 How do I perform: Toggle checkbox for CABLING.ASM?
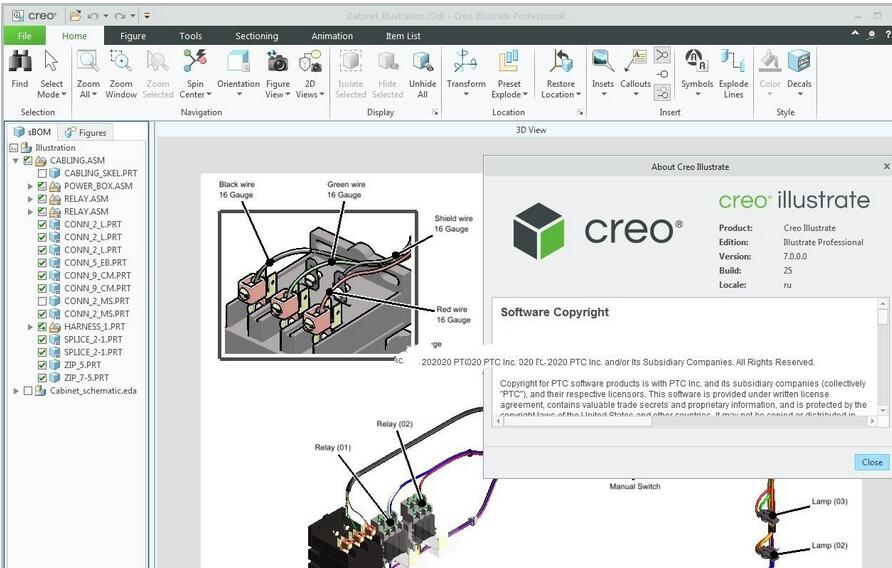click(x=28, y=160)
